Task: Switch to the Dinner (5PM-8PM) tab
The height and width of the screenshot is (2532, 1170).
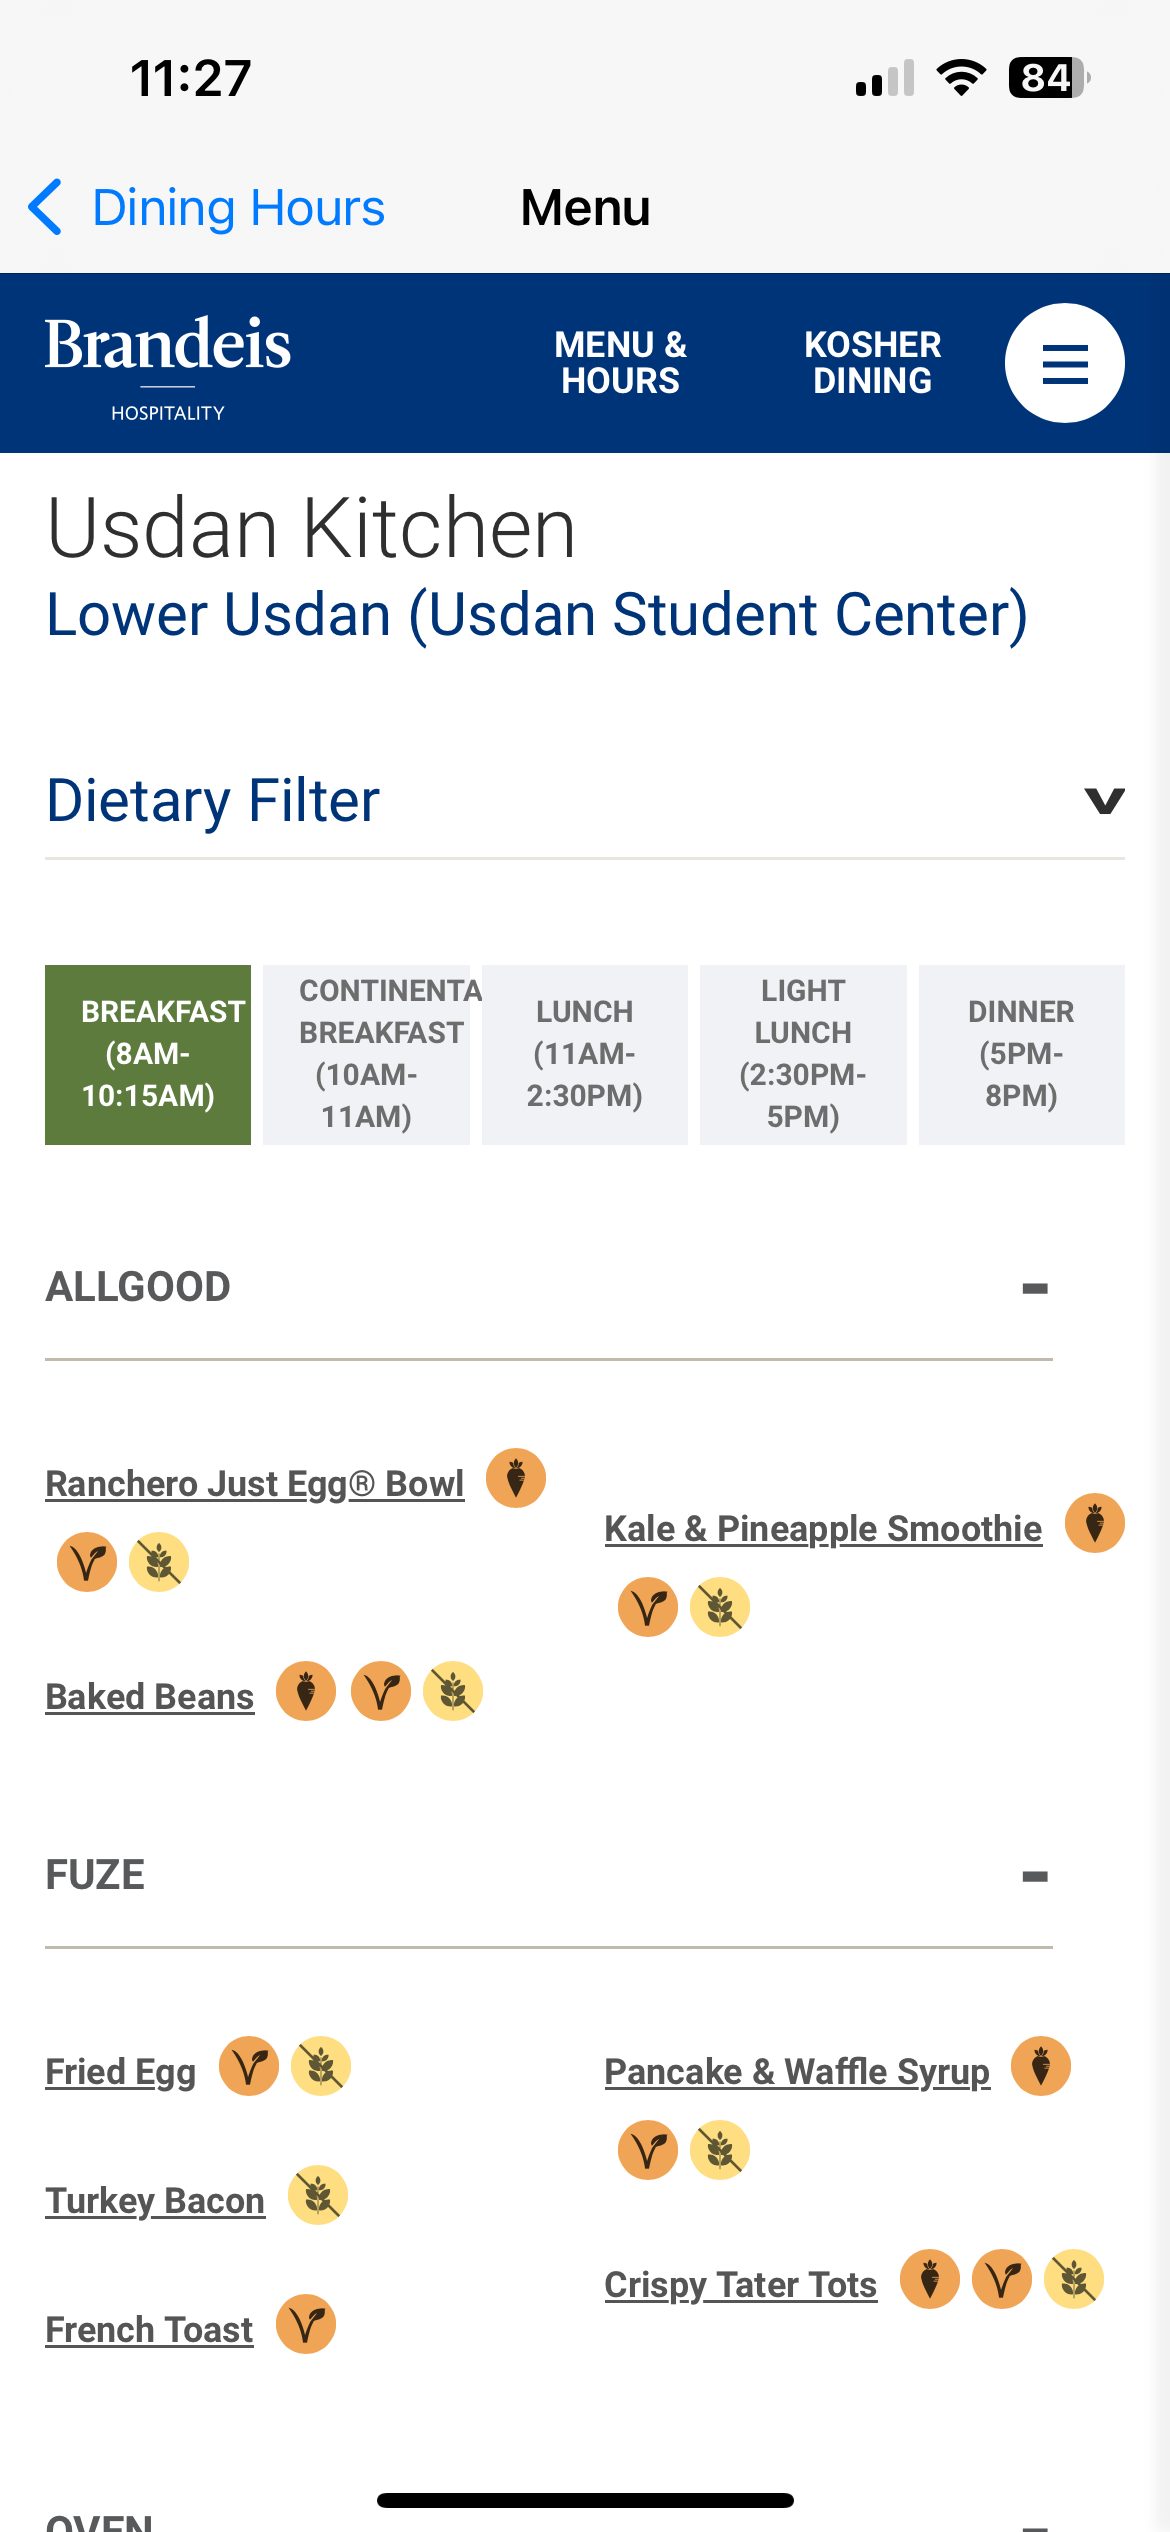Action: [x=1022, y=1054]
